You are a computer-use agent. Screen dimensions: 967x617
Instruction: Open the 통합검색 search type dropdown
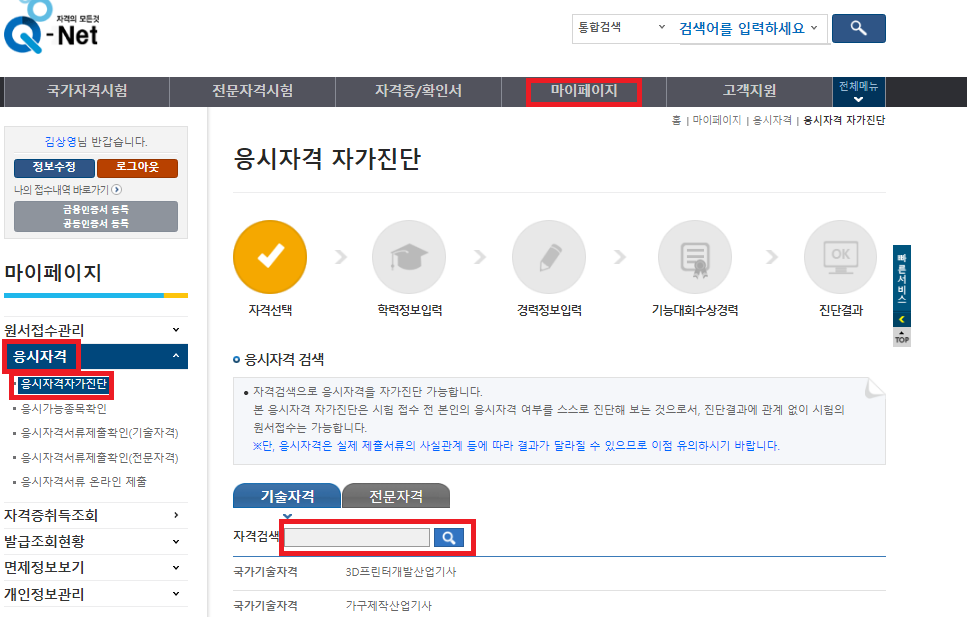620,29
